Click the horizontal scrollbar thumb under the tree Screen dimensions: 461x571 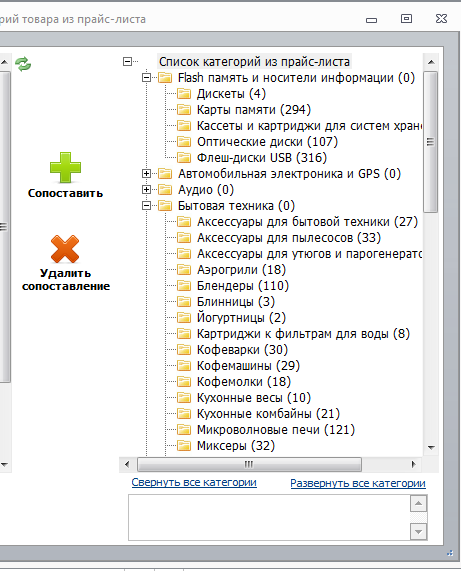[x=249, y=464]
